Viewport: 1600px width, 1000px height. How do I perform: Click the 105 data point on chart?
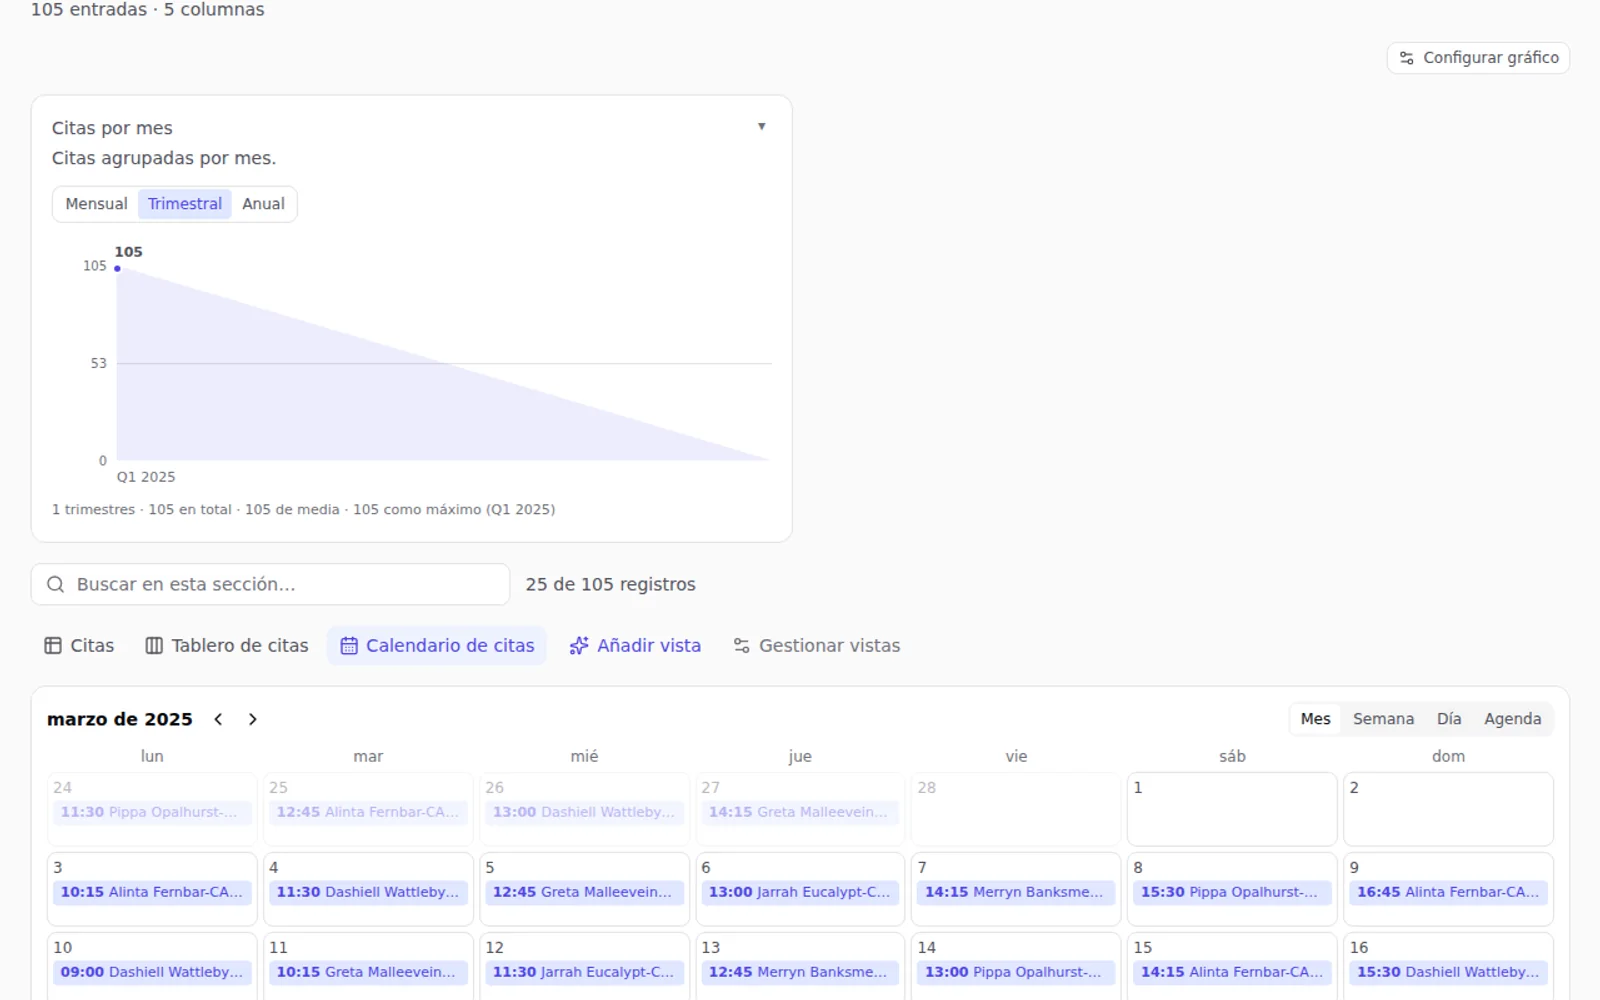tap(117, 268)
